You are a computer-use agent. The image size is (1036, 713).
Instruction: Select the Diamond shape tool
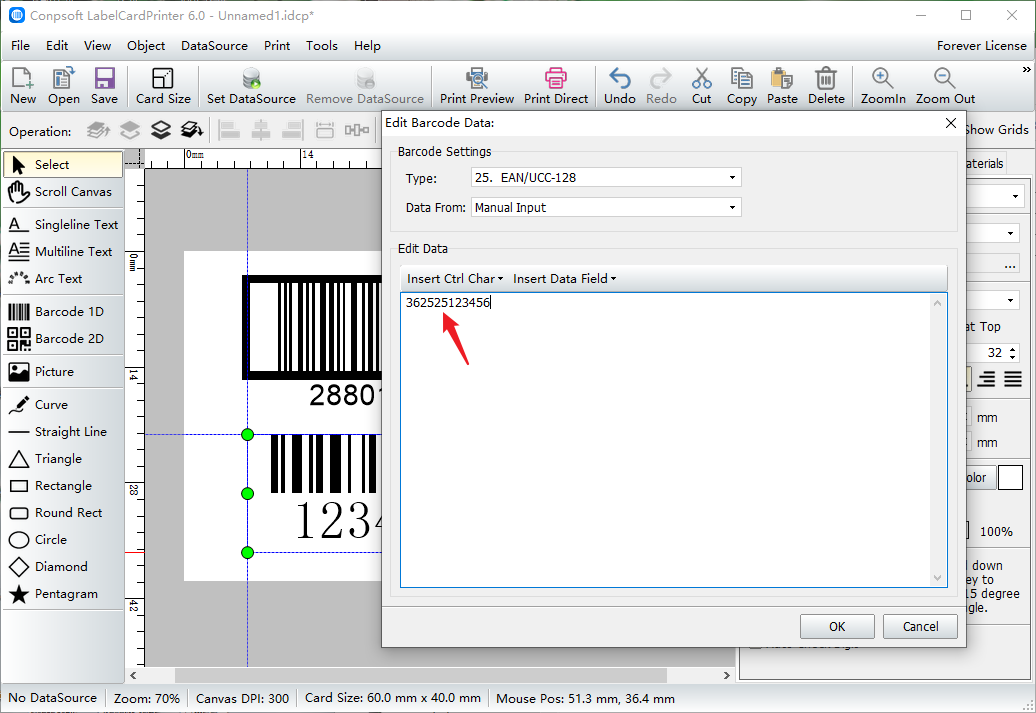tap(63, 567)
